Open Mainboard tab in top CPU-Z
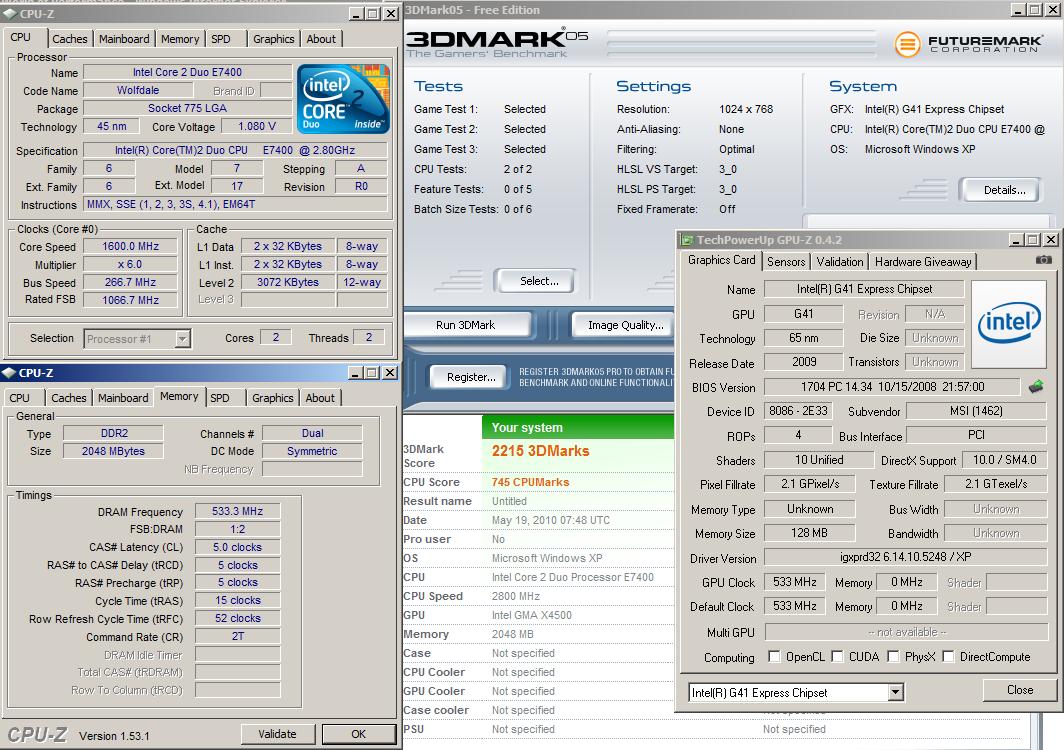 pos(124,39)
